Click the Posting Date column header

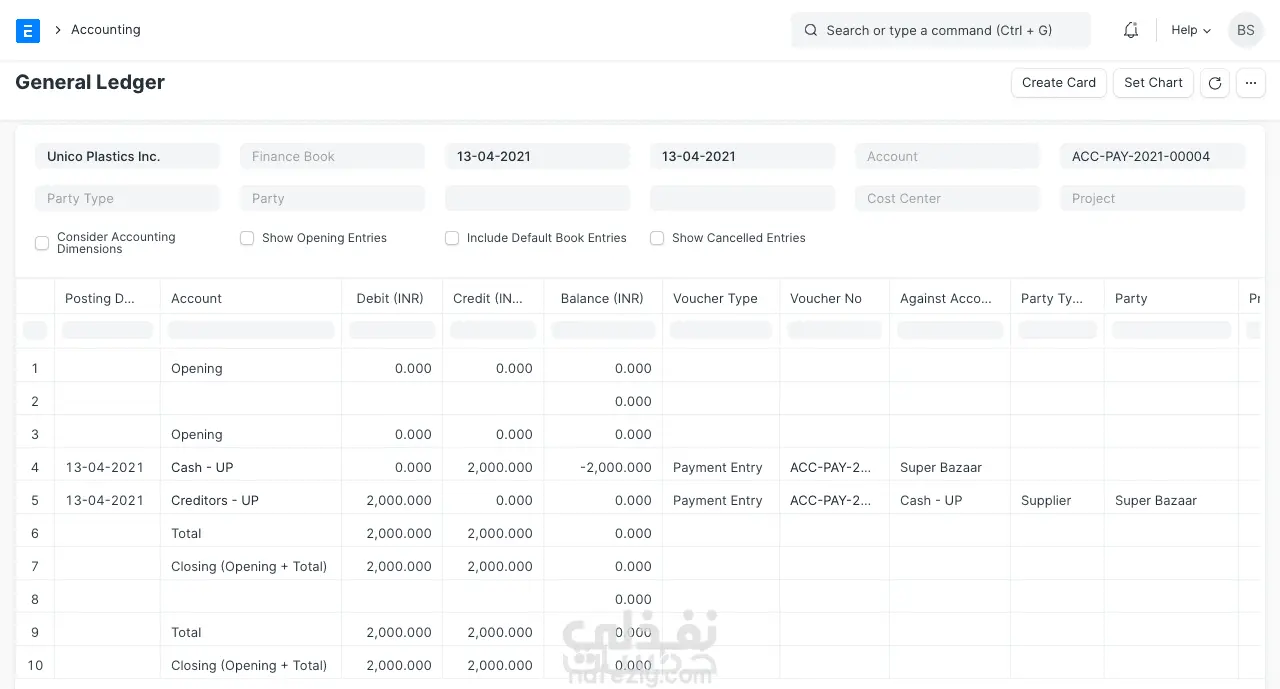point(107,298)
